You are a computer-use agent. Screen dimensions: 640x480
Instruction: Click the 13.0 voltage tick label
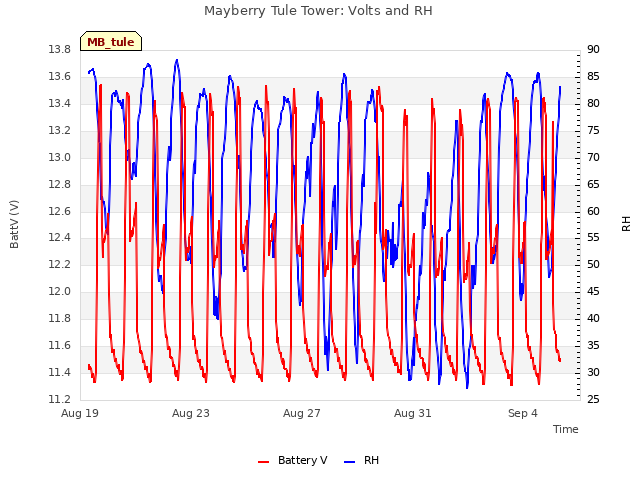[60, 158]
